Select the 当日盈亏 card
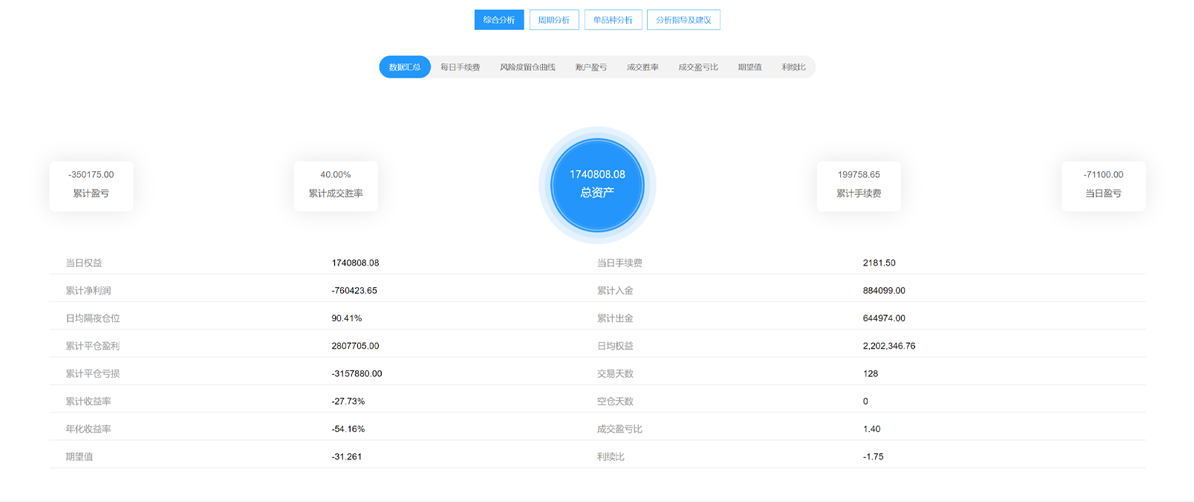The height and width of the screenshot is (502, 1194). tap(1103, 185)
